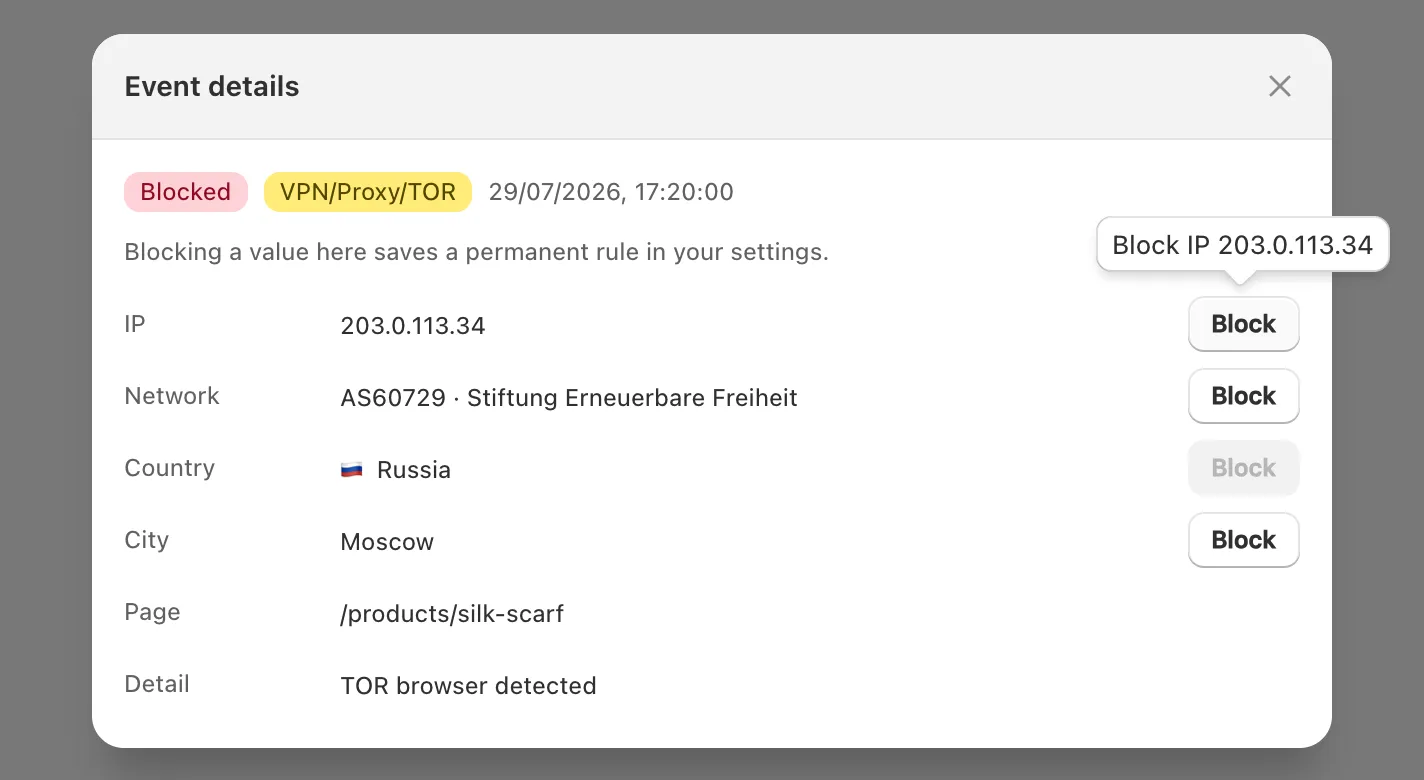Block the AS60729 network
Screen dimensions: 1424x780
click(1243, 396)
